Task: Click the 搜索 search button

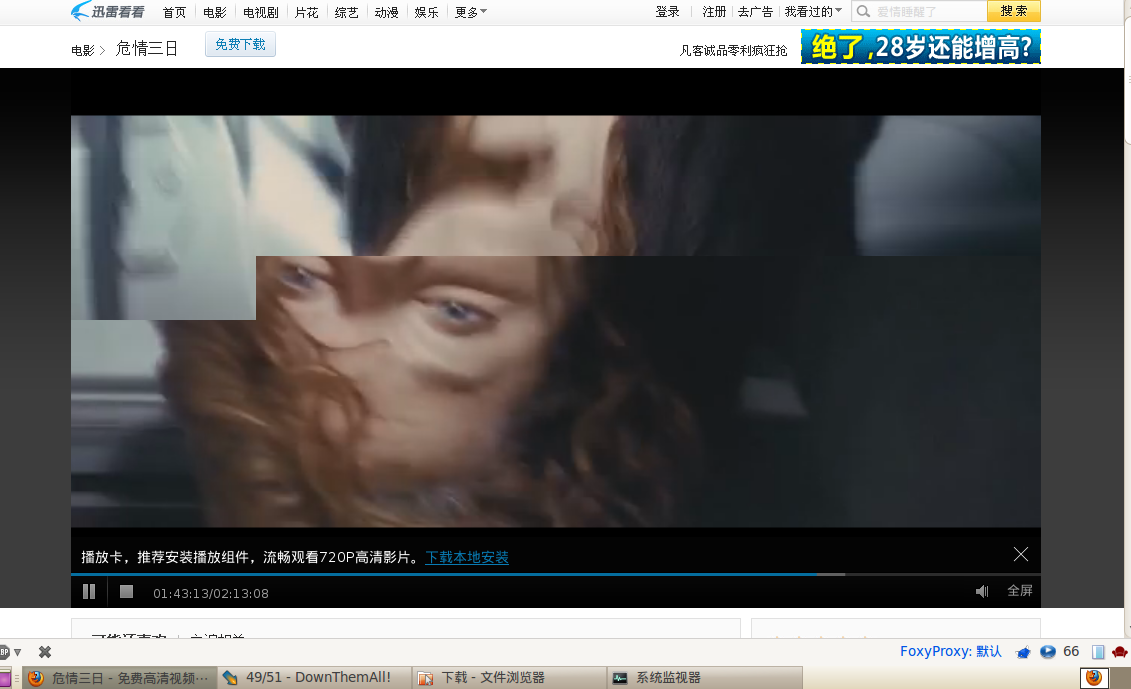Action: tap(1013, 11)
